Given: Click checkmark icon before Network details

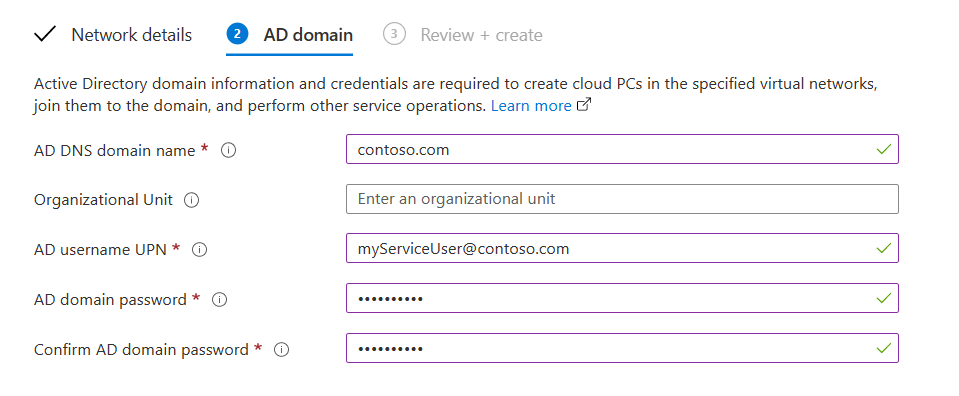Looking at the screenshot, I should [45, 34].
